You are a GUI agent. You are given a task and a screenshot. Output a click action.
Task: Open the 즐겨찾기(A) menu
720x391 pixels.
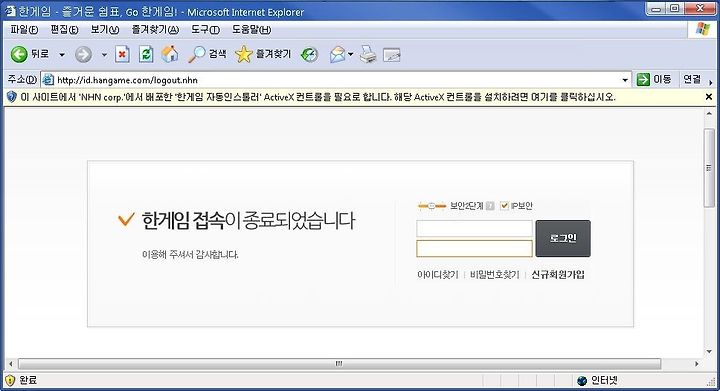(155, 30)
